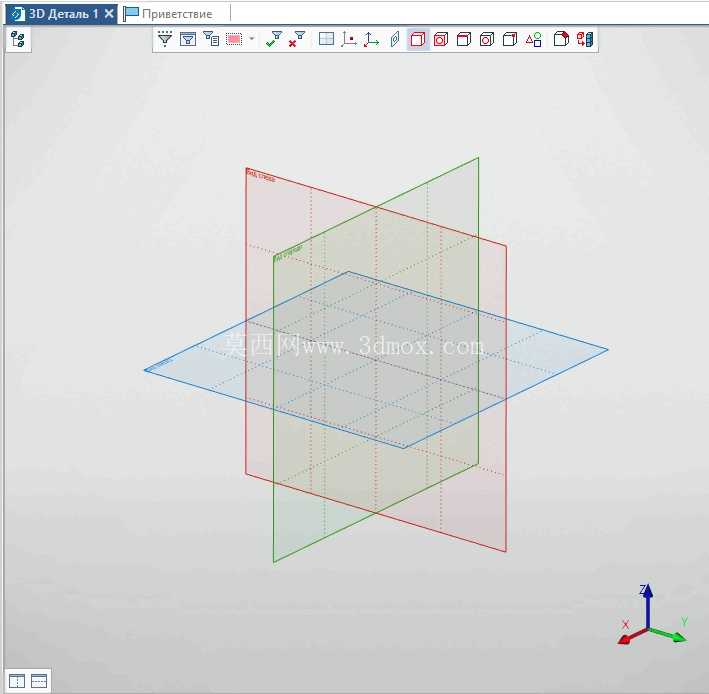The height and width of the screenshot is (694, 709).
Task: Click blue Z axis of orientation triad
Action: 648,605
